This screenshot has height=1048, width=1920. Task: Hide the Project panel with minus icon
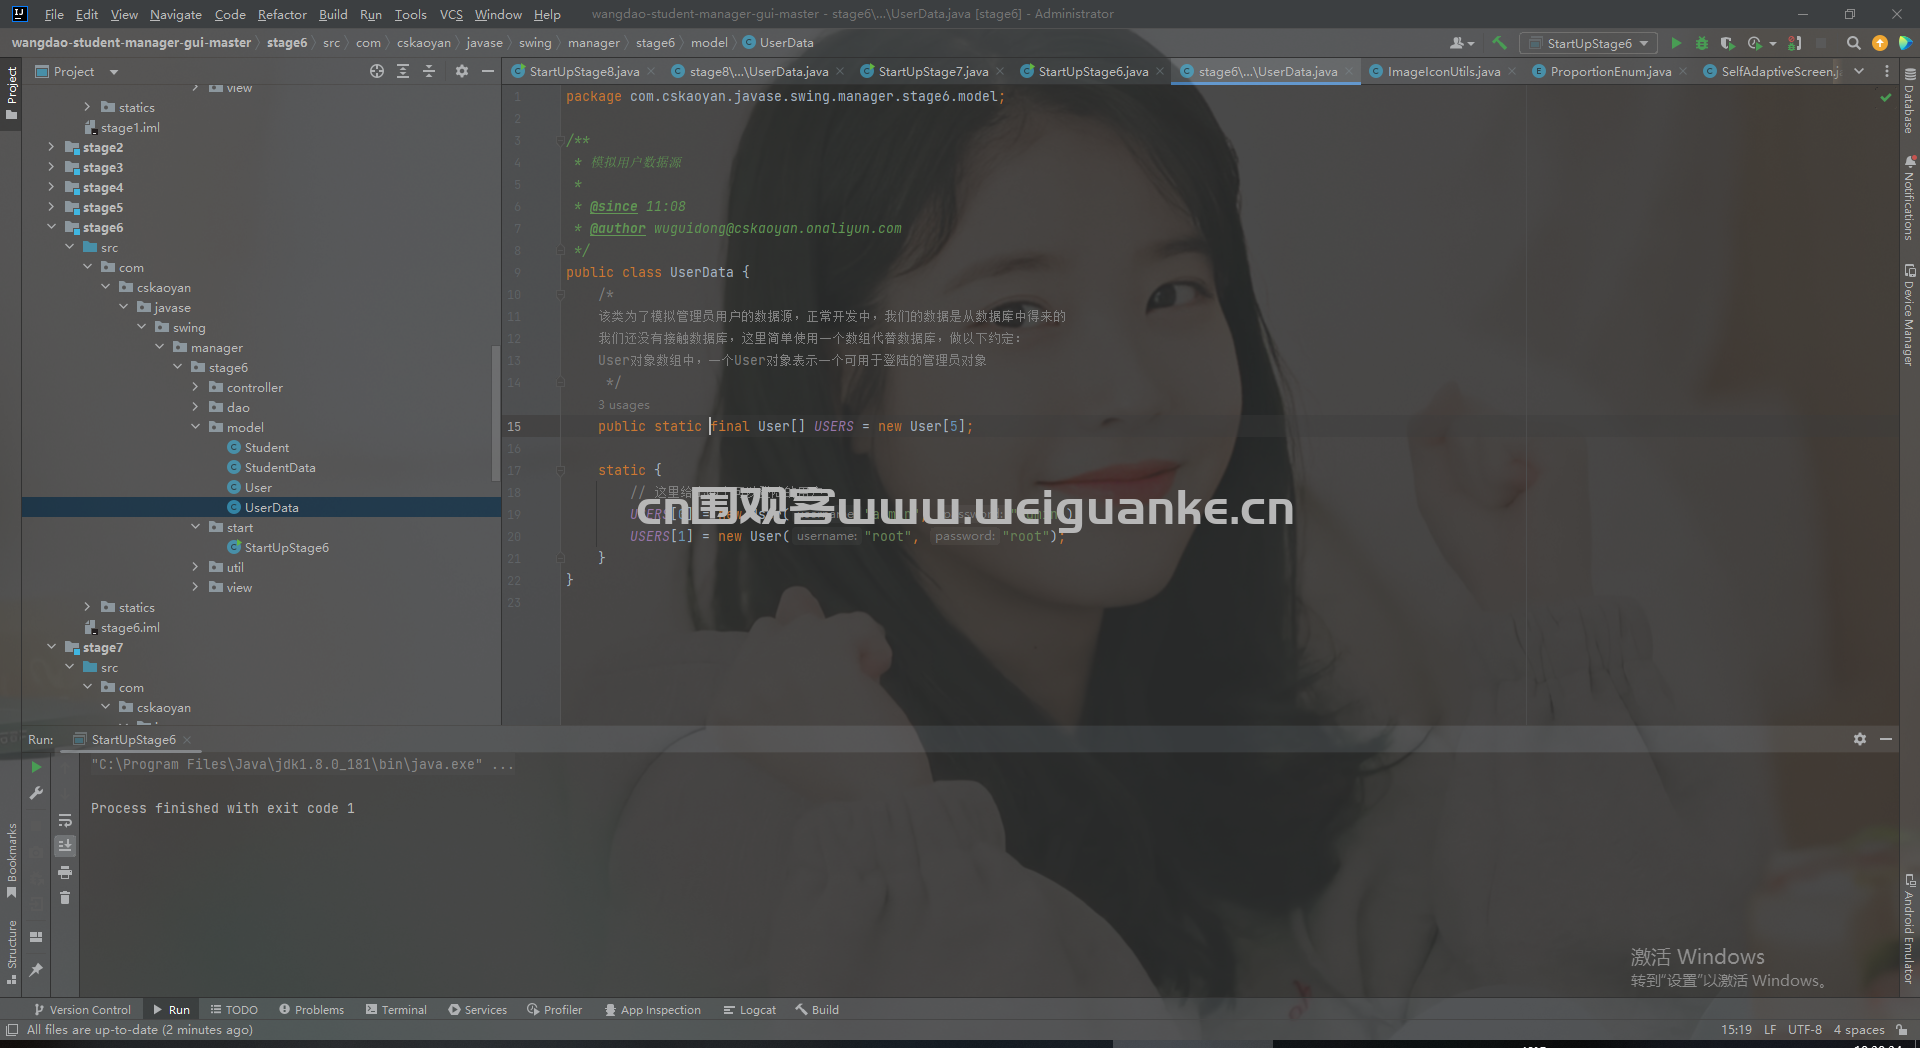(x=488, y=71)
